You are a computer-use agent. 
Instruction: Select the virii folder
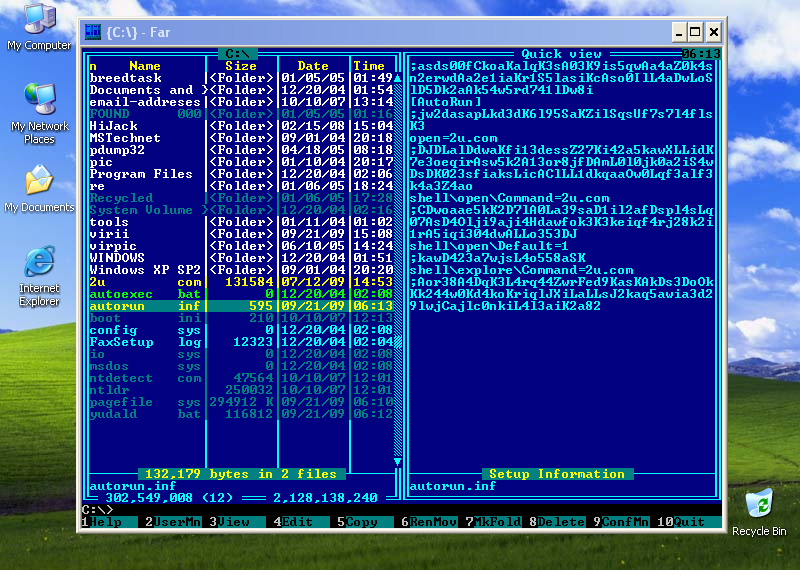241,234
